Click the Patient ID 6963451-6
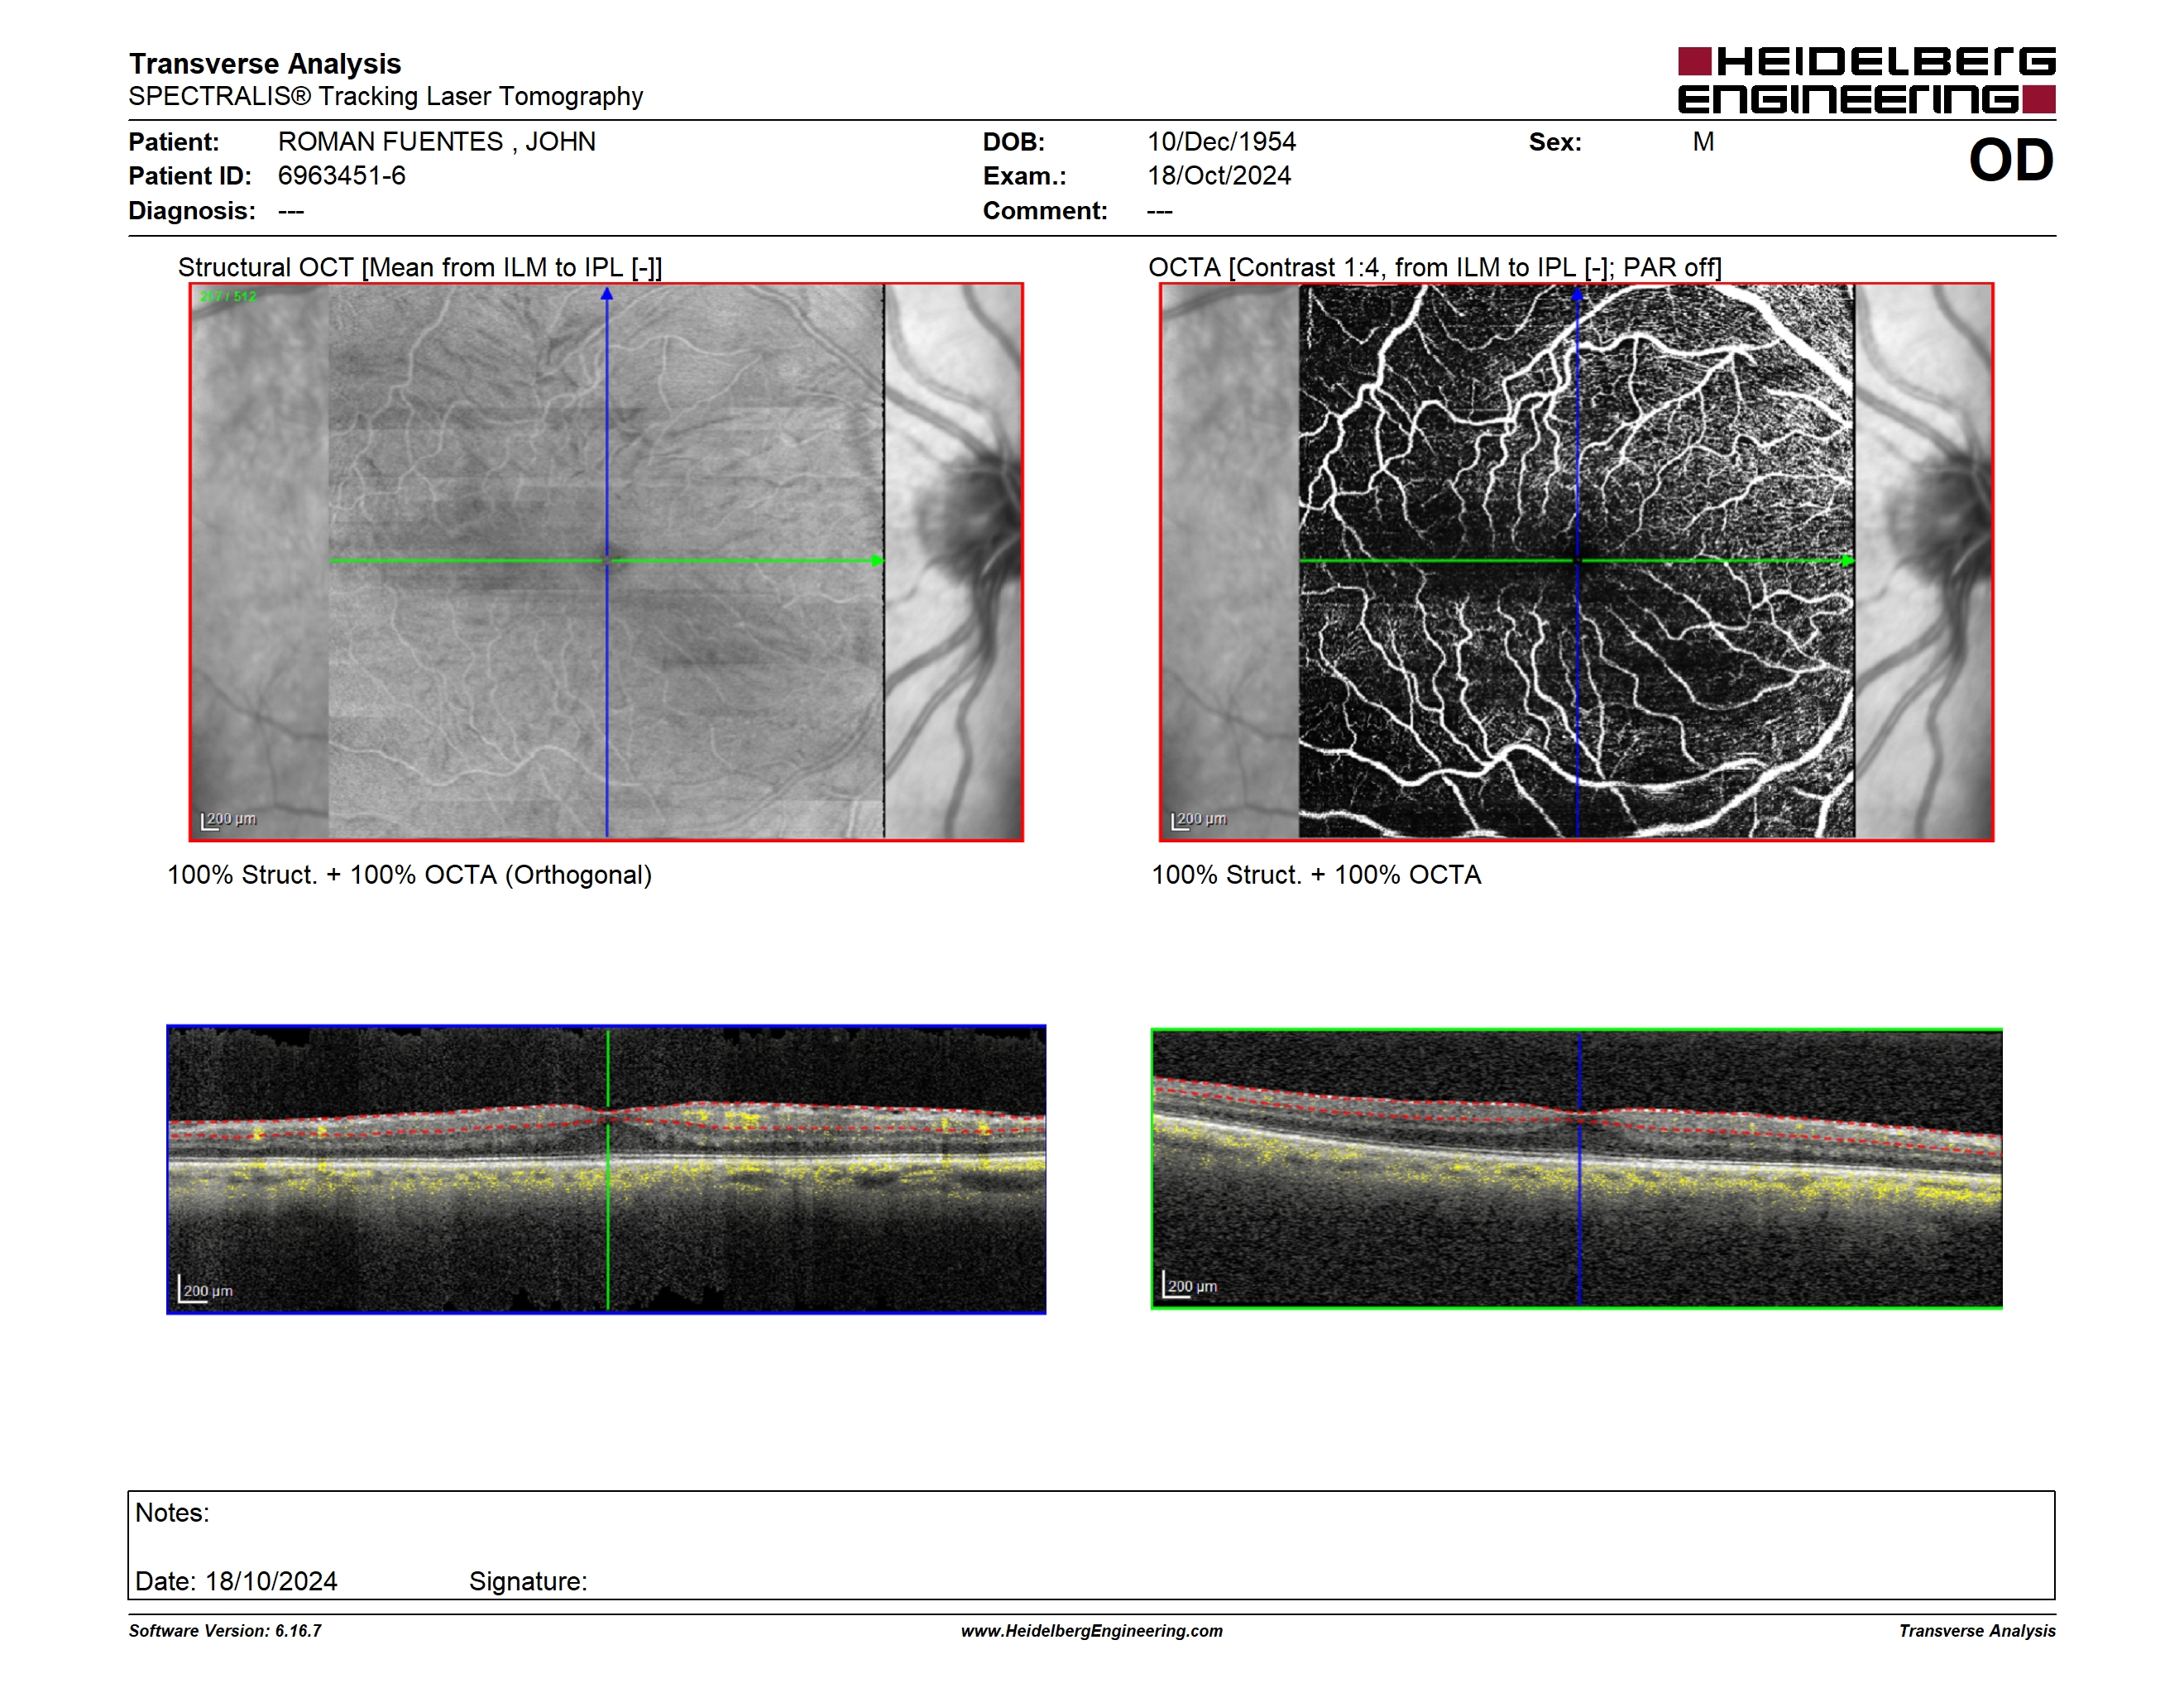The height and width of the screenshot is (1688, 2184). [x=342, y=176]
